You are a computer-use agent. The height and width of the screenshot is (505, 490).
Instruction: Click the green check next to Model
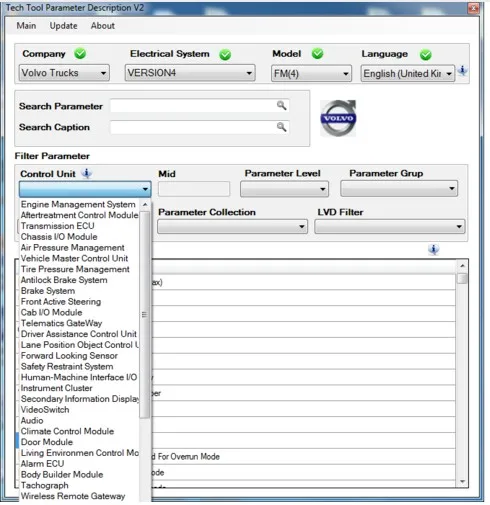pyautogui.click(x=317, y=53)
